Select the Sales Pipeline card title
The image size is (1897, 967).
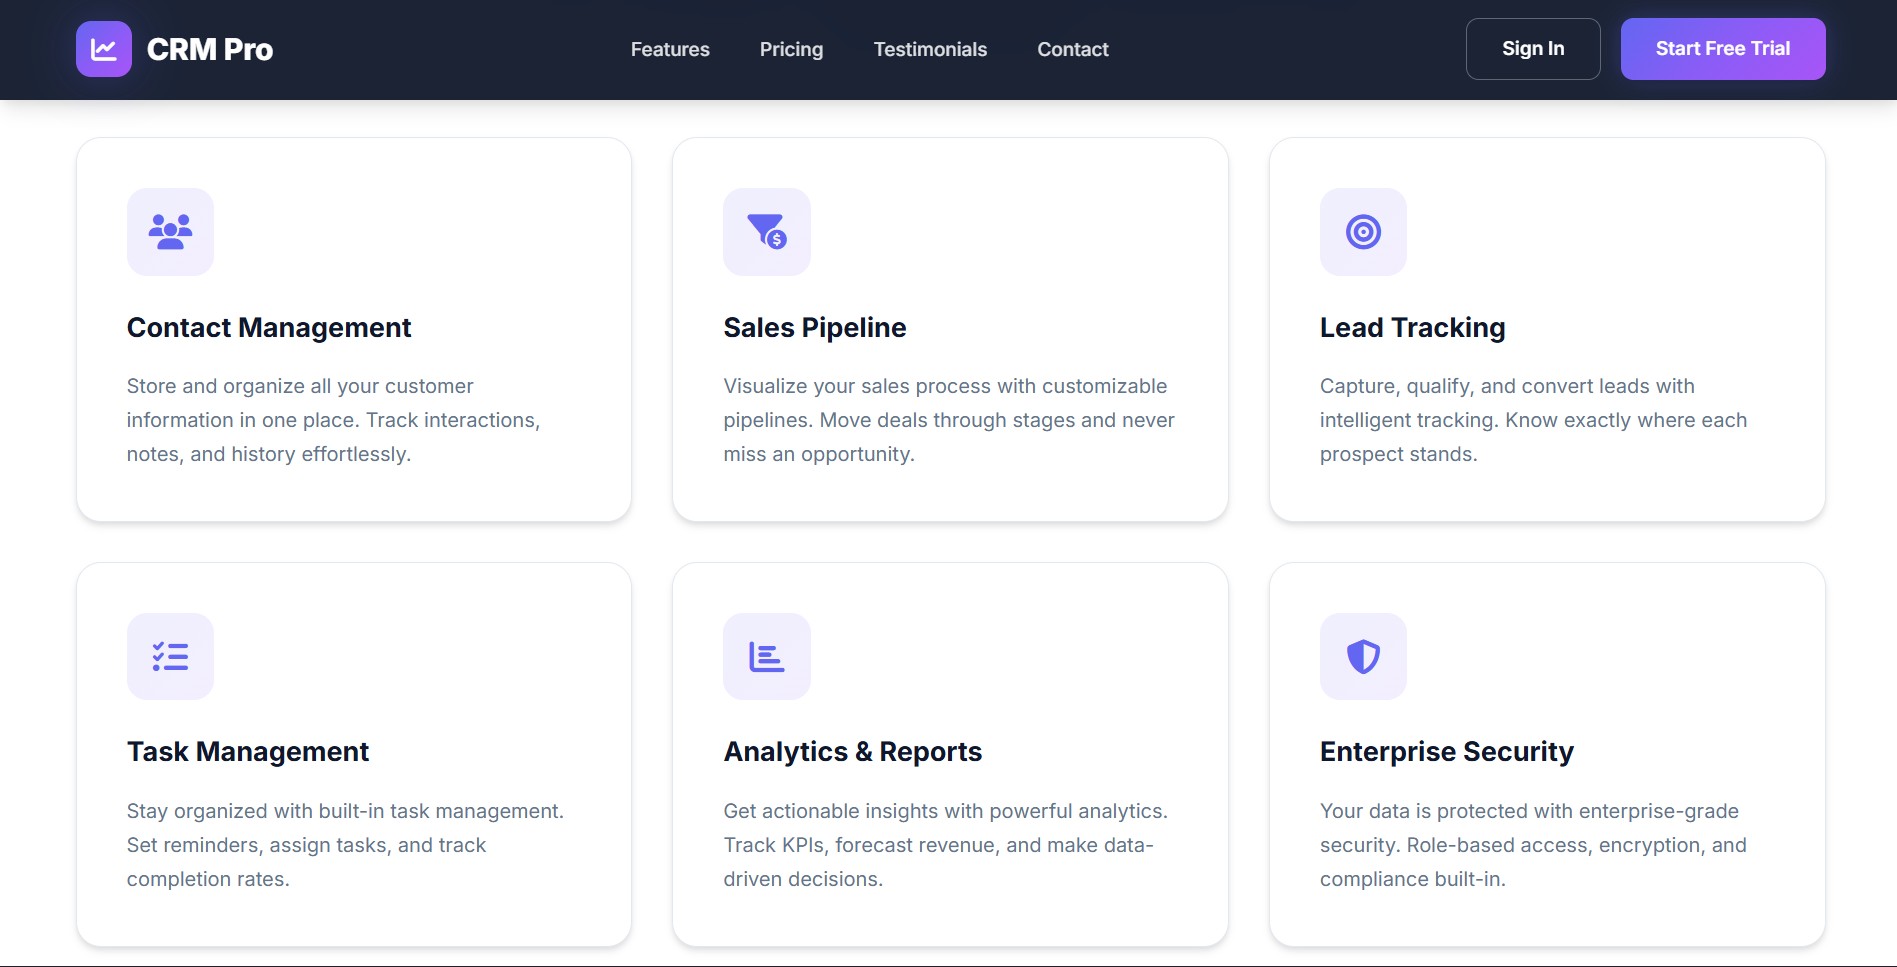click(814, 328)
